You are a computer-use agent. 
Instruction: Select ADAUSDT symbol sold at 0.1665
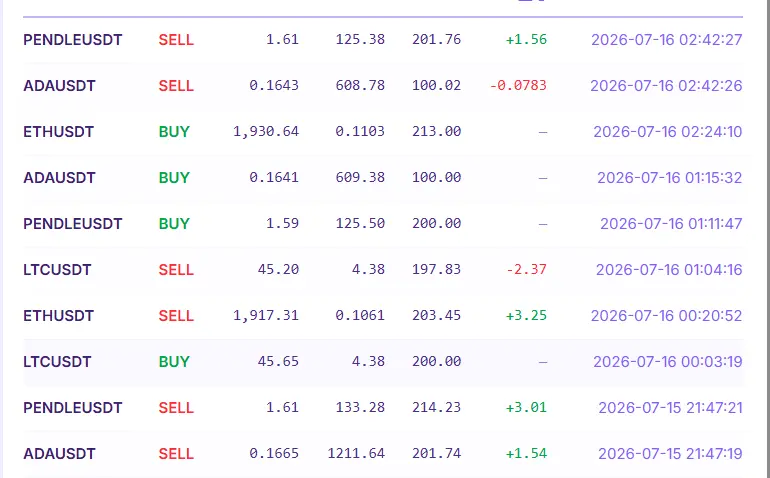point(59,453)
